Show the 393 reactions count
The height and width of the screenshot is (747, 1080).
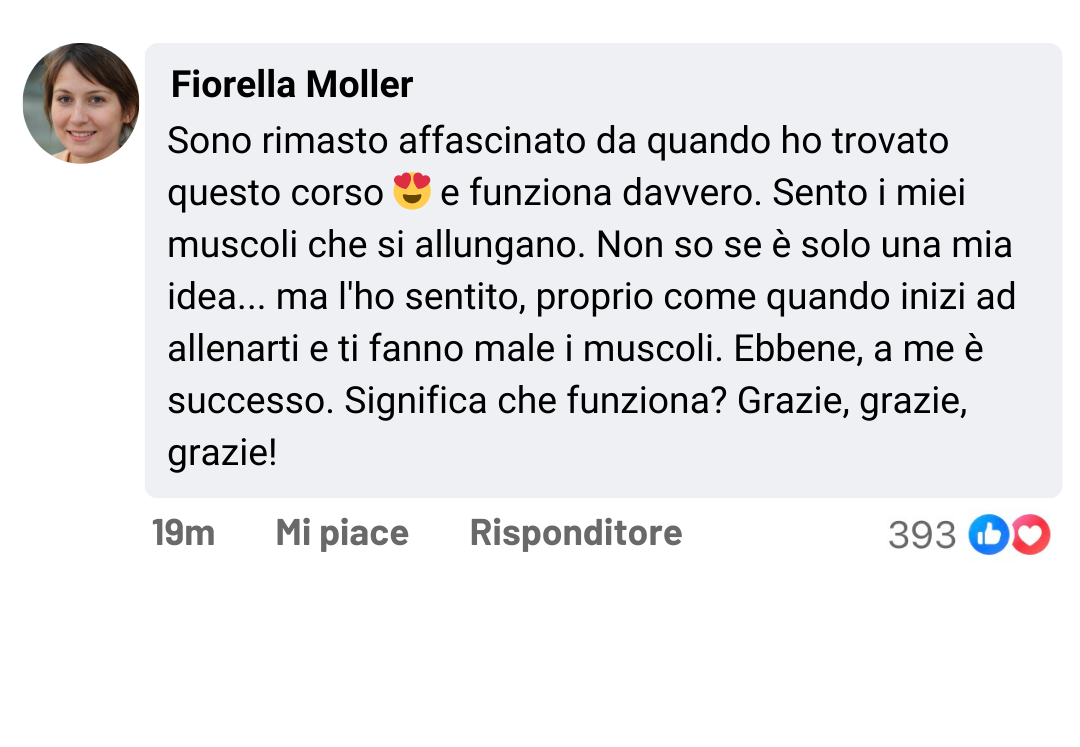point(921,536)
